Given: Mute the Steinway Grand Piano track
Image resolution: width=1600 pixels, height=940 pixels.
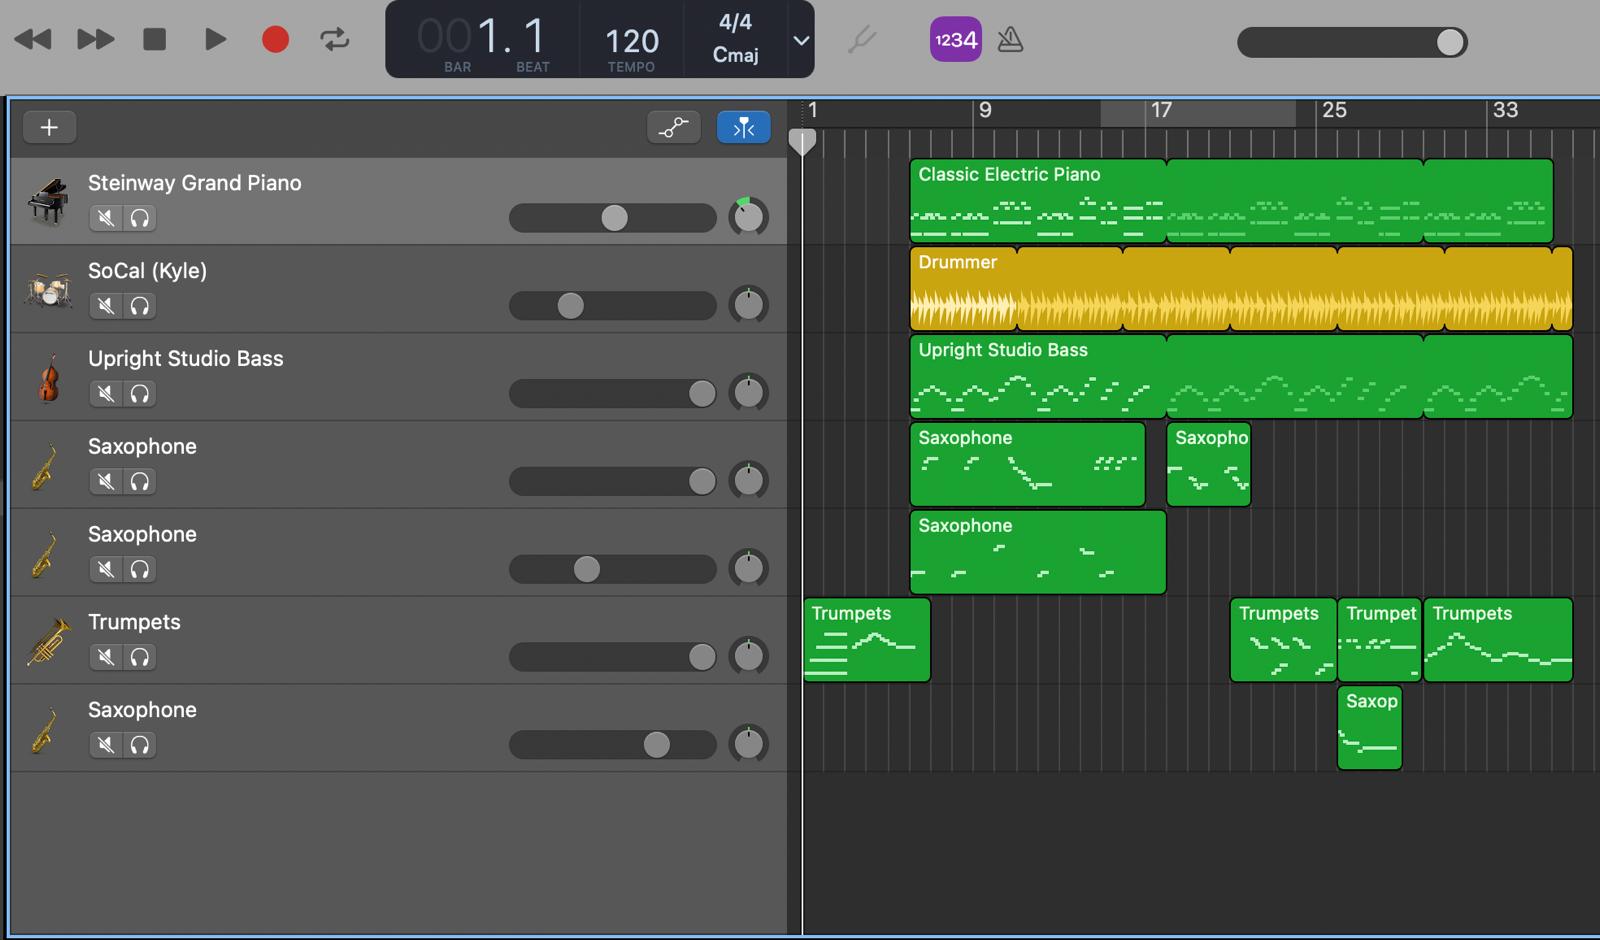Looking at the screenshot, I should tap(105, 218).
